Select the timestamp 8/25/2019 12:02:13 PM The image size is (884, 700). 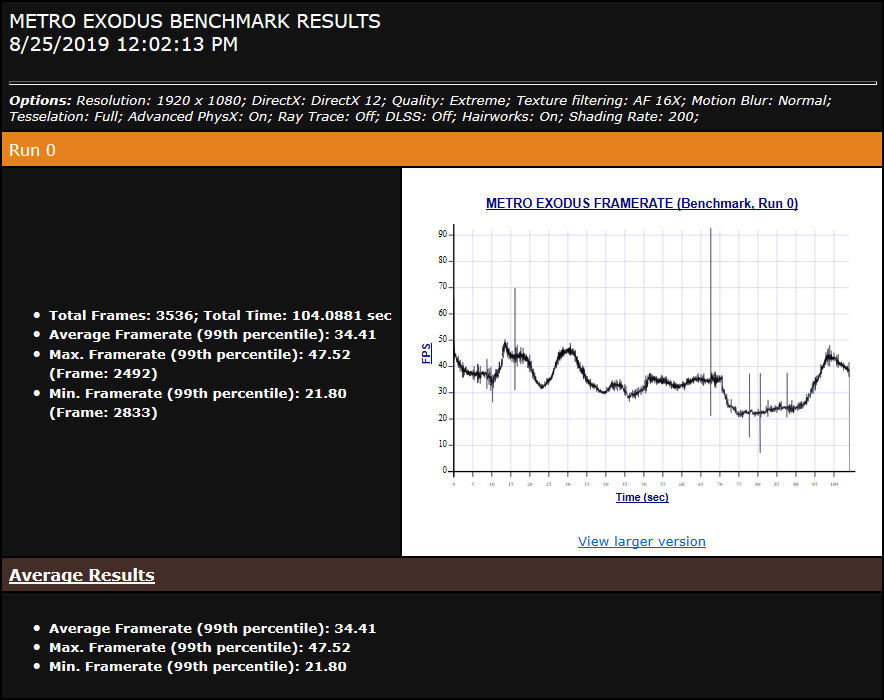click(x=123, y=45)
